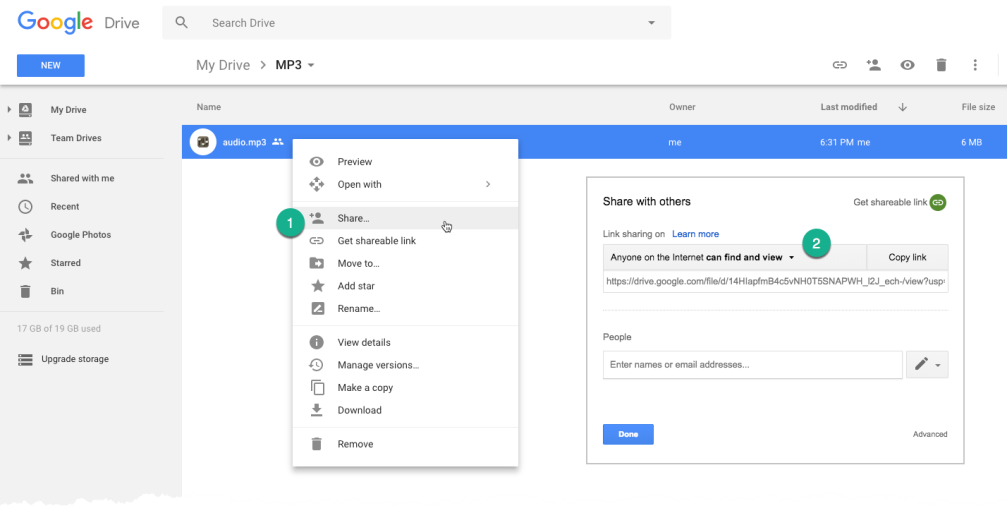This screenshot has height=506, width=1007.
Task: Open the three-dot more actions menu
Action: click(975, 65)
